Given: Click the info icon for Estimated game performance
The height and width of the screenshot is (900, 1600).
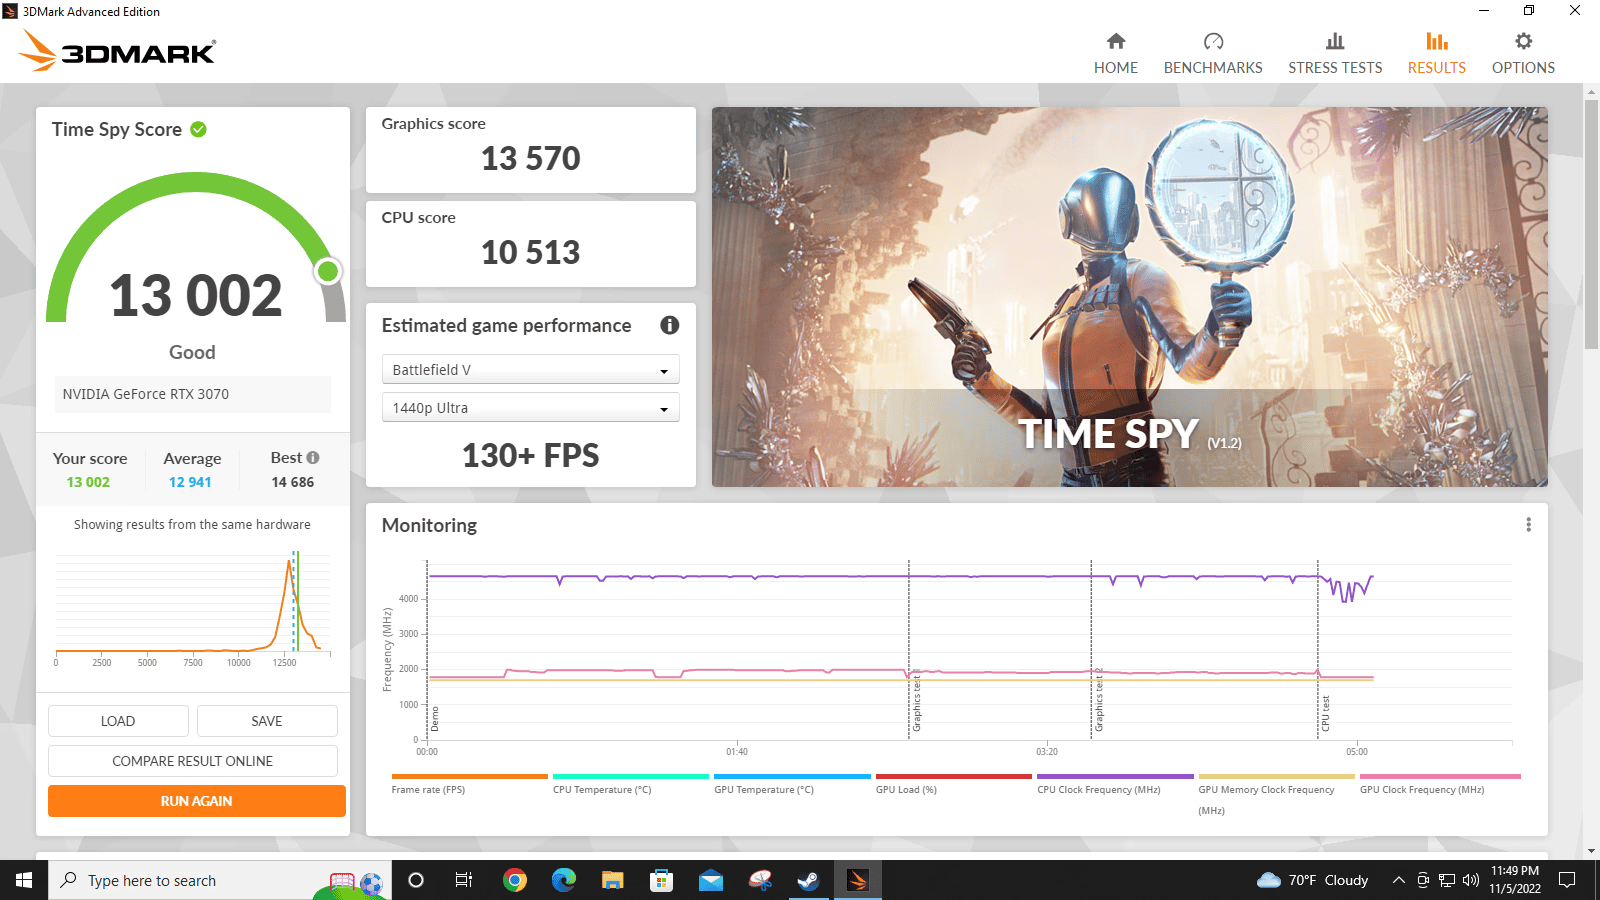Looking at the screenshot, I should (x=670, y=325).
